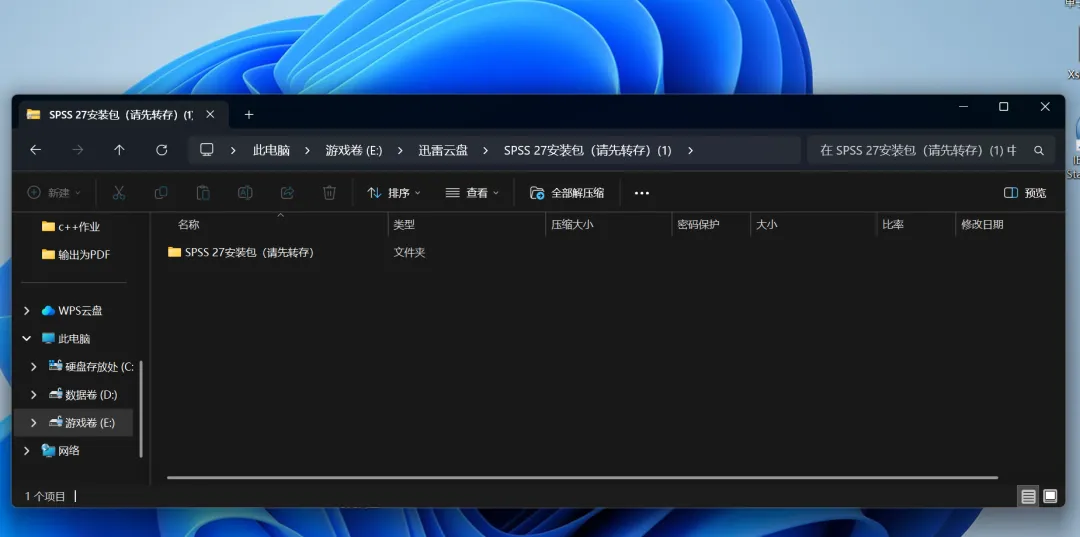Click 此电脑 in the address bar
Image resolution: width=1080 pixels, height=537 pixels.
[x=271, y=150]
